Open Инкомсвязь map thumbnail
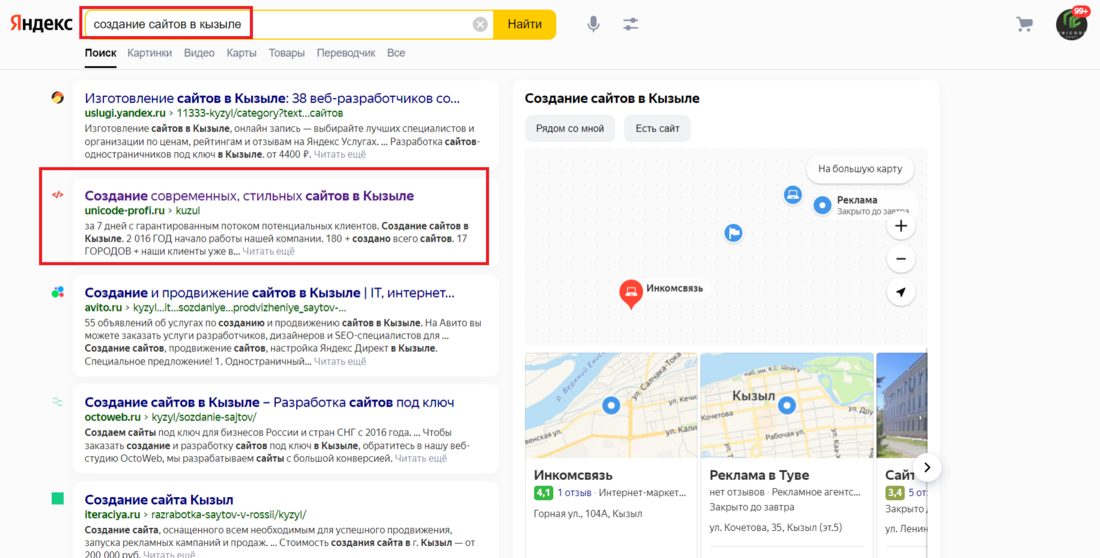The width and height of the screenshot is (1100, 558). coord(611,405)
